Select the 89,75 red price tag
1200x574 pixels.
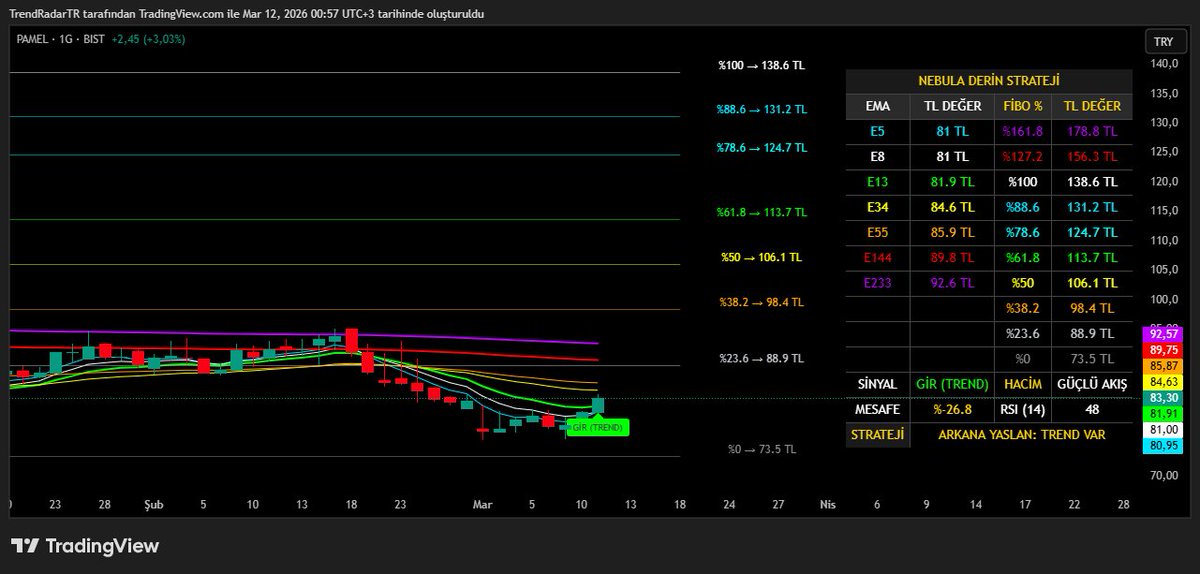coord(1161,349)
